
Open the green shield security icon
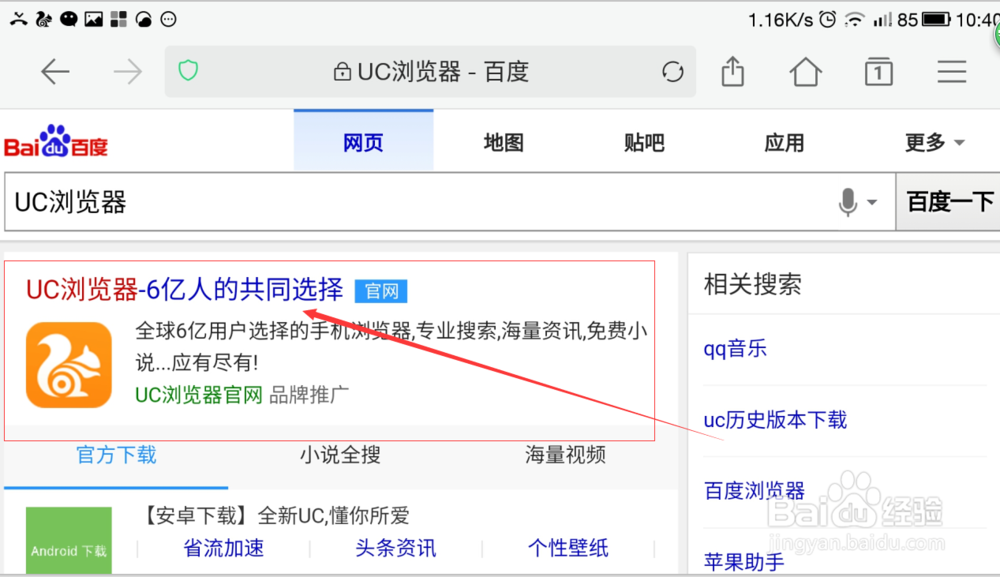point(188,70)
